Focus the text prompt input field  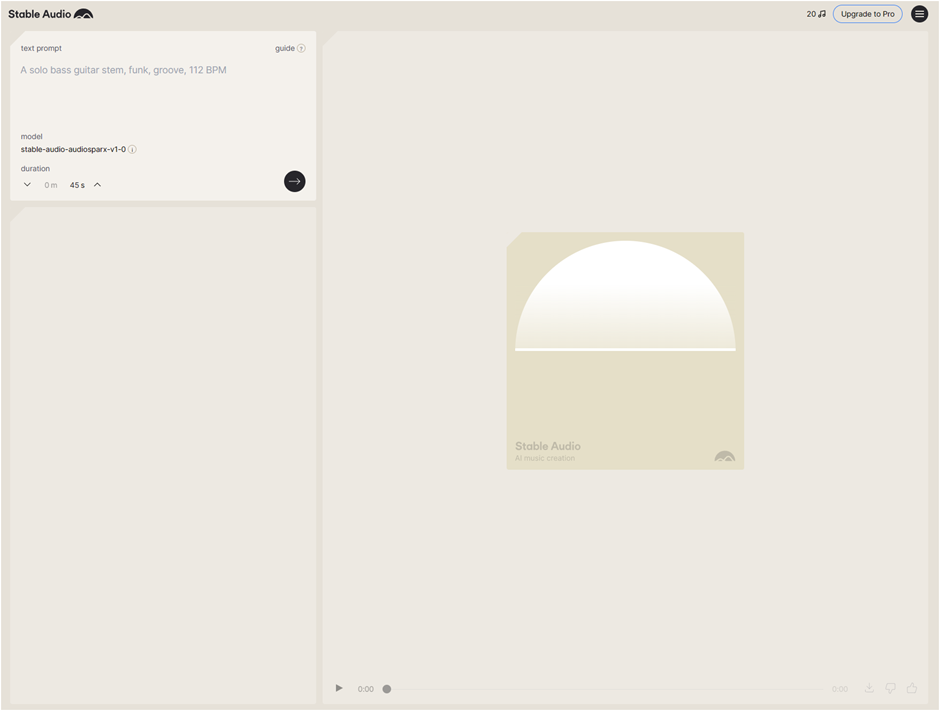162,93
